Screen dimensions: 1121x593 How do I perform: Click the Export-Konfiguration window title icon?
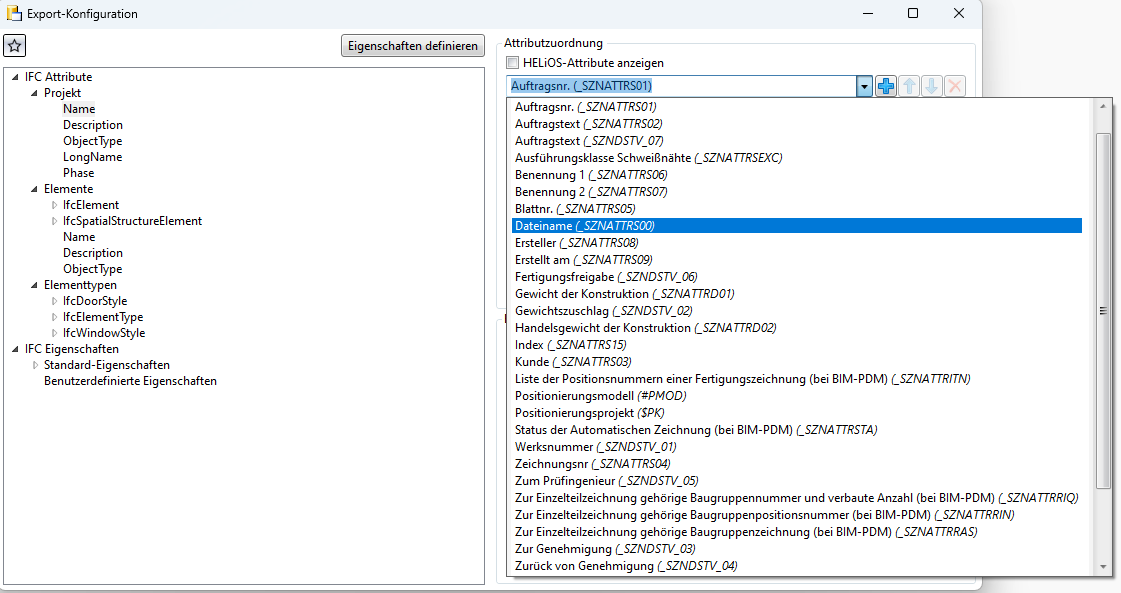click(x=15, y=14)
